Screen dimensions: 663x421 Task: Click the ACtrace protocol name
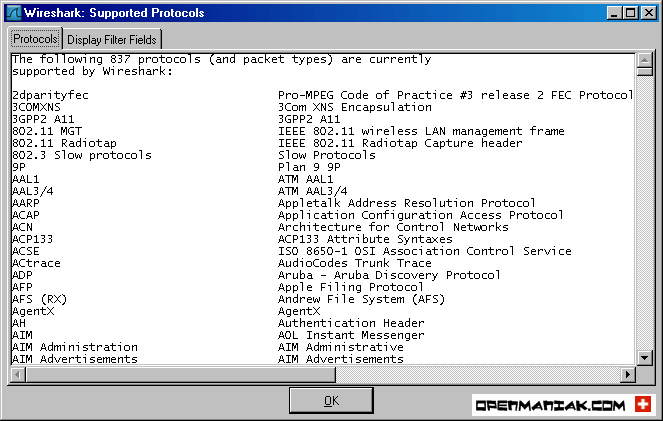click(x=36, y=263)
